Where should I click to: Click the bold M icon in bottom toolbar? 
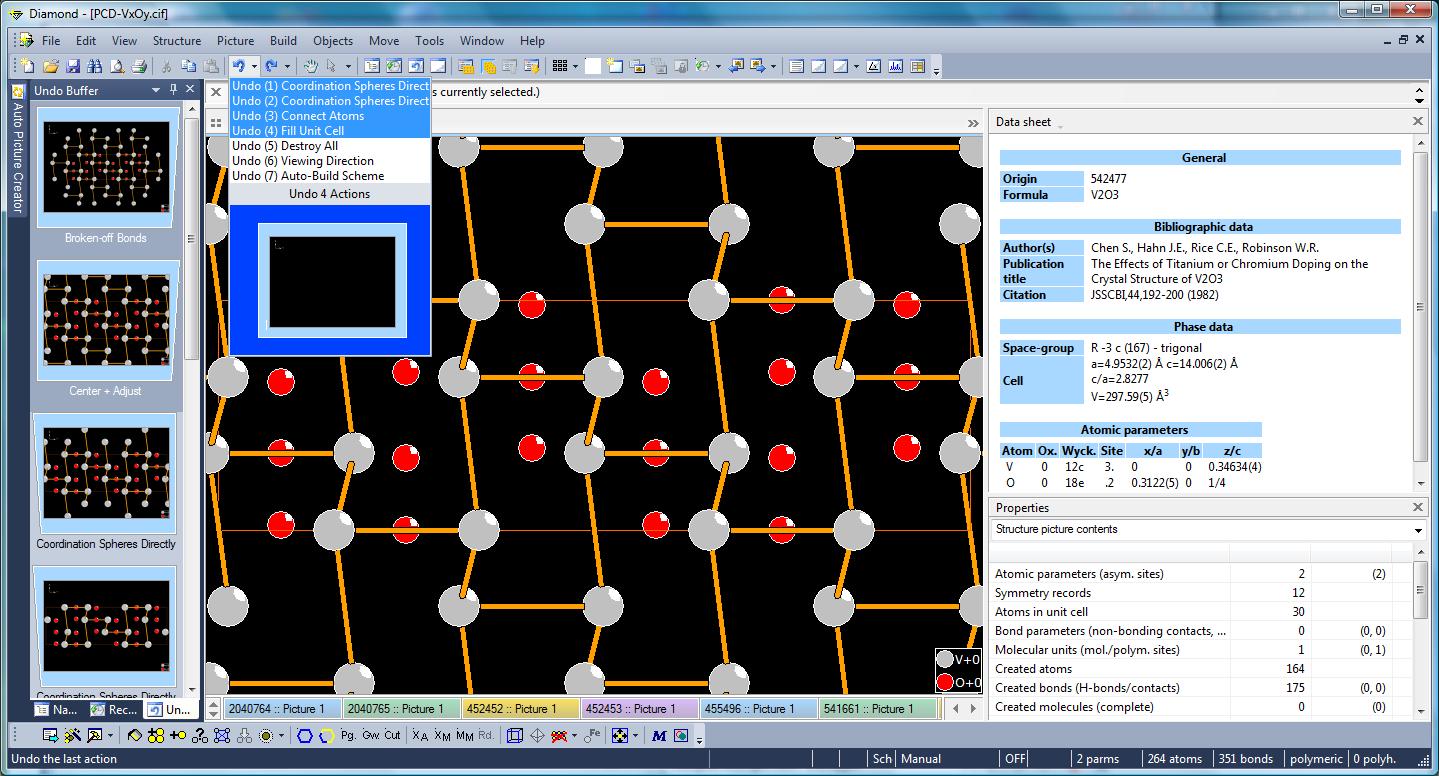click(659, 735)
